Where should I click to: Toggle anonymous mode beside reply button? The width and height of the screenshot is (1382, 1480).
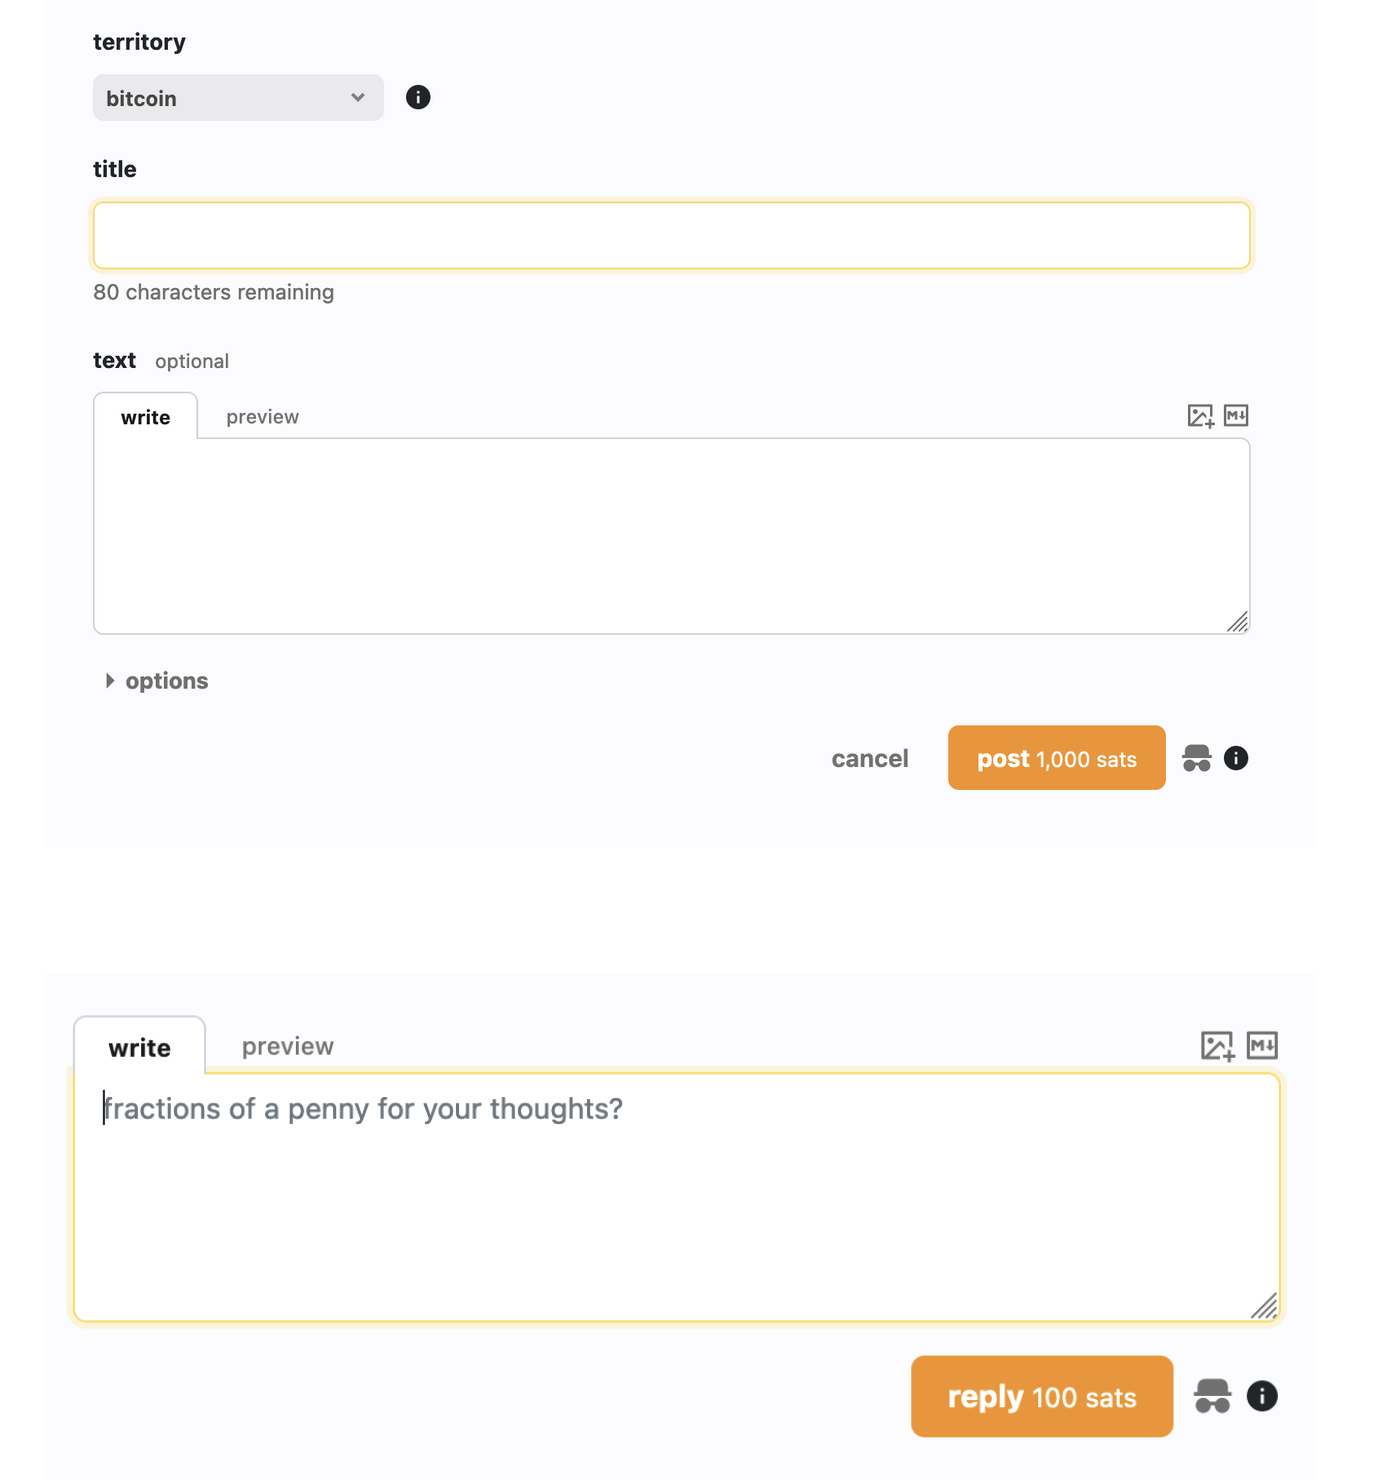tap(1212, 1396)
